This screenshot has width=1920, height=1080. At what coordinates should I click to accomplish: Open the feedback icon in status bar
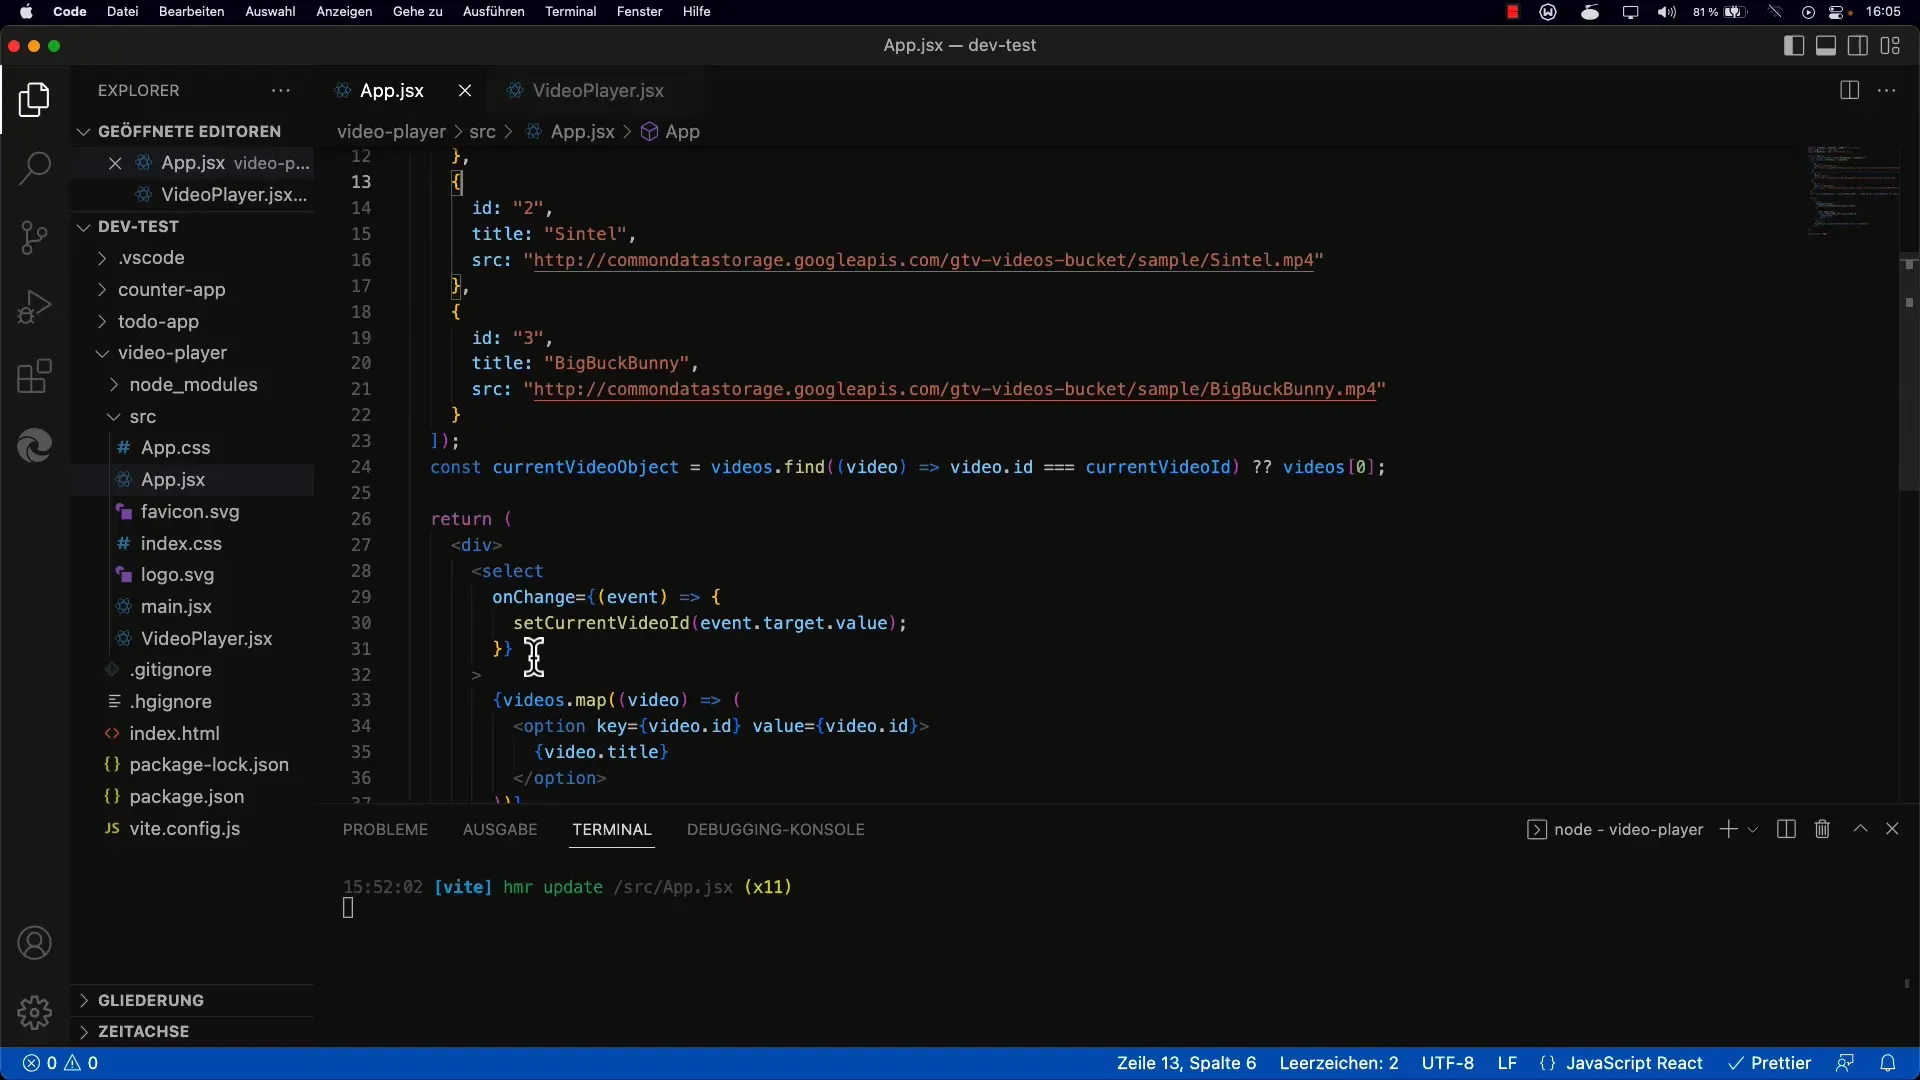pos(1845,1063)
